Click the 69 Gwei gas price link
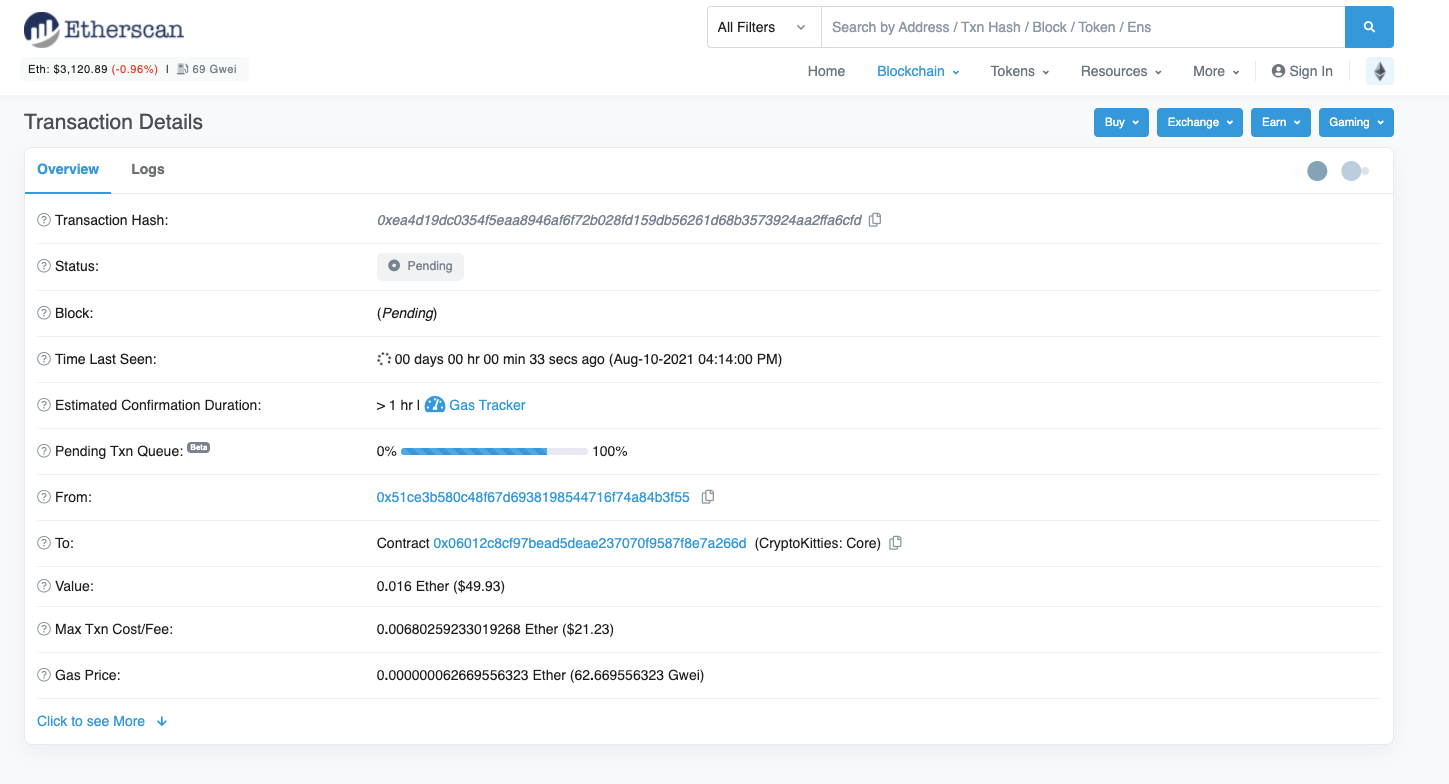Viewport: 1449px width, 784px height. point(214,69)
